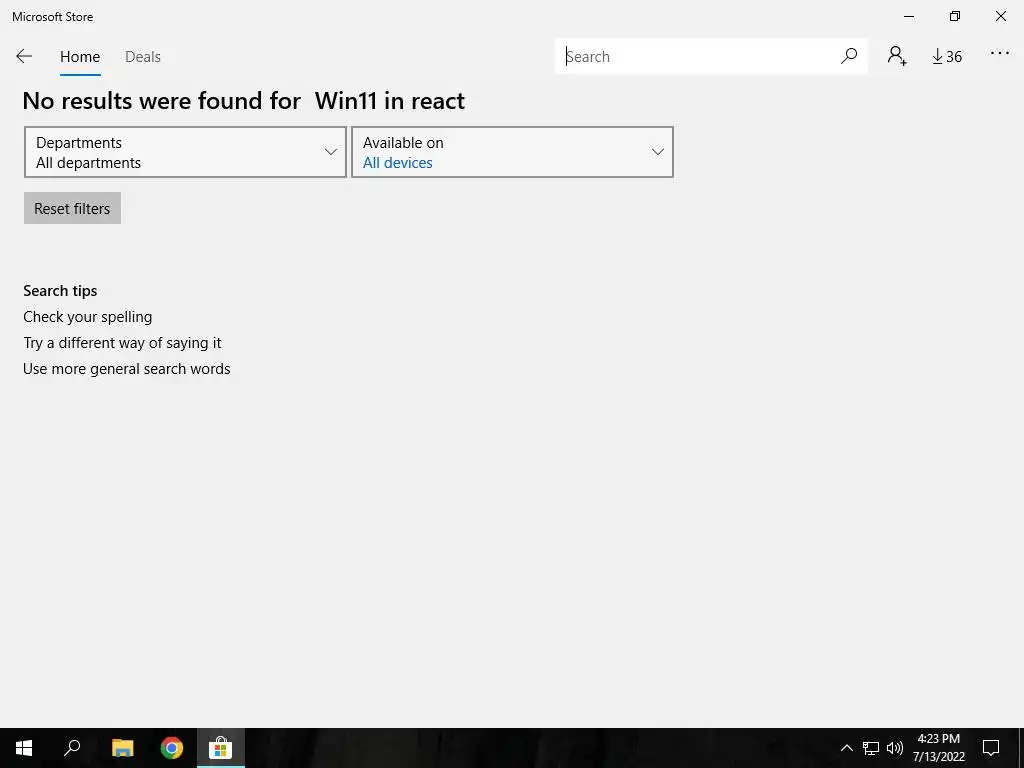1024x768 pixels.
Task: Click the search magnifier icon in Store
Action: 848,56
